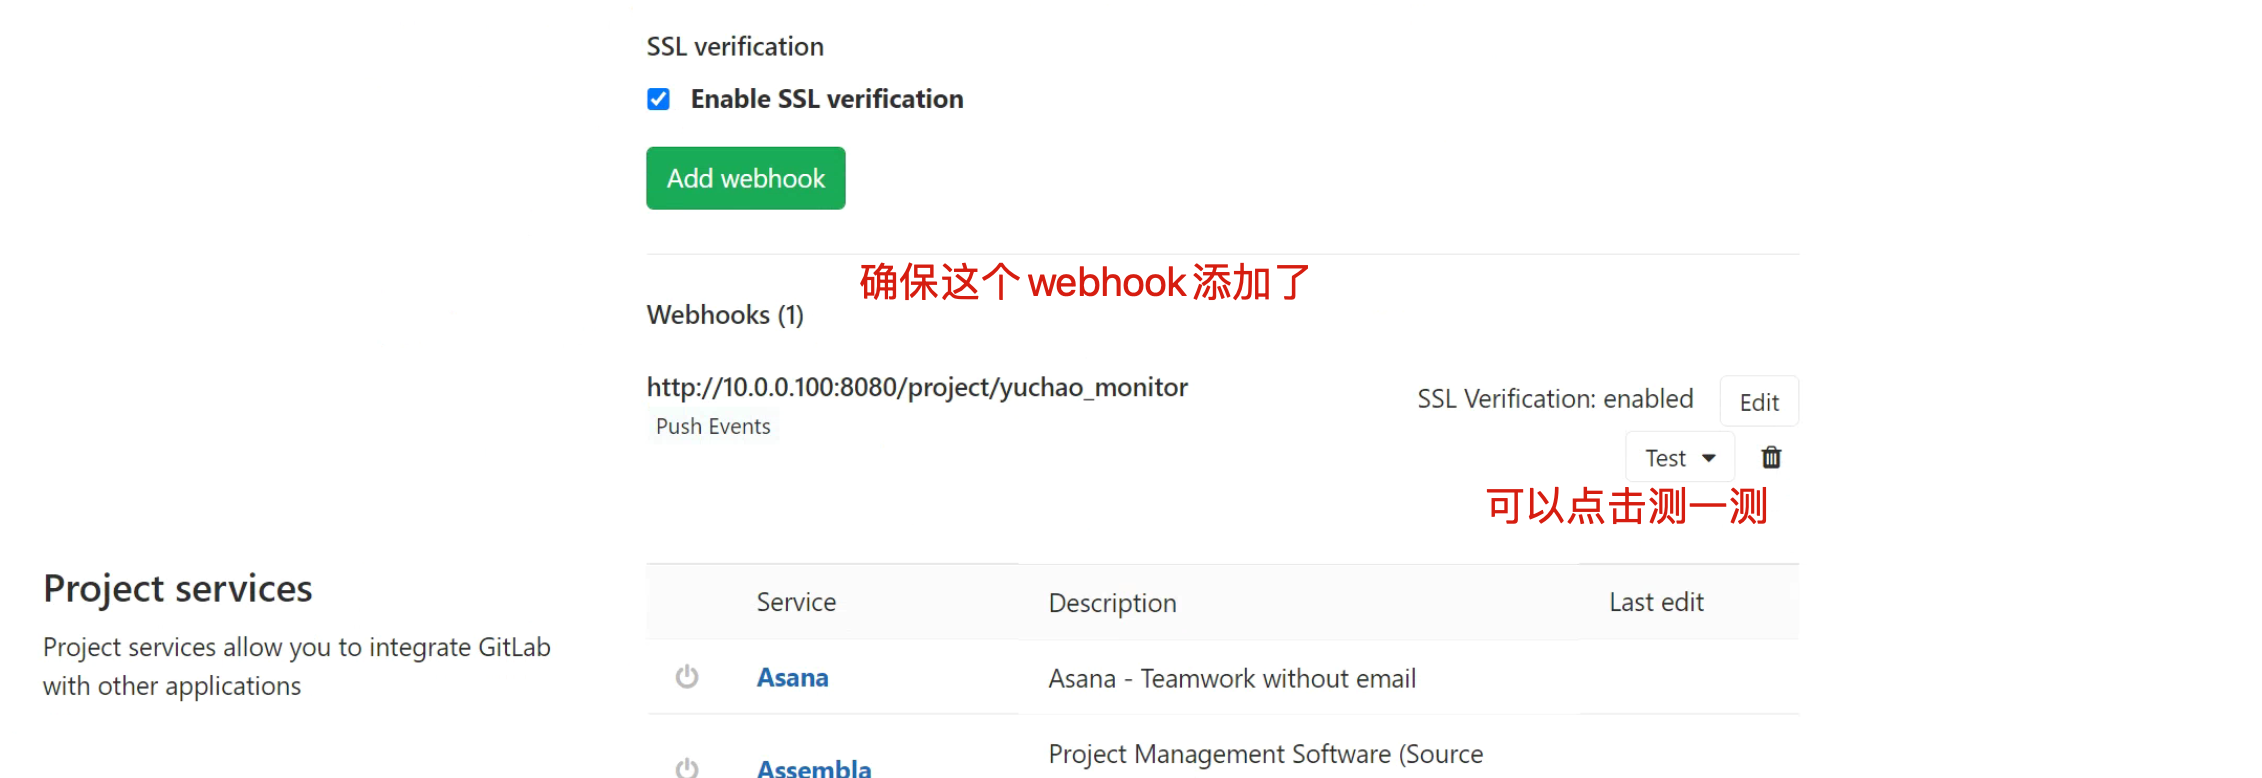Screen dimensions: 2262x778
Task: Uncheck the Enable SSL verification checkbox
Action: coord(658,99)
